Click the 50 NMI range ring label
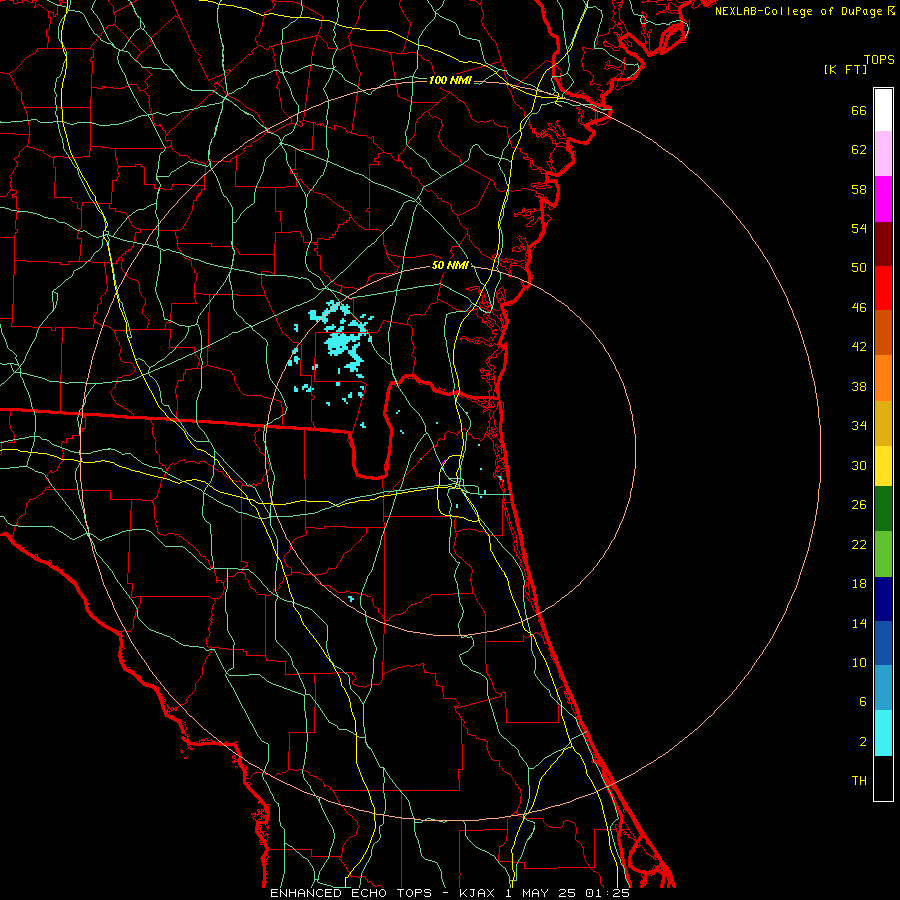900x900 pixels. click(450, 265)
